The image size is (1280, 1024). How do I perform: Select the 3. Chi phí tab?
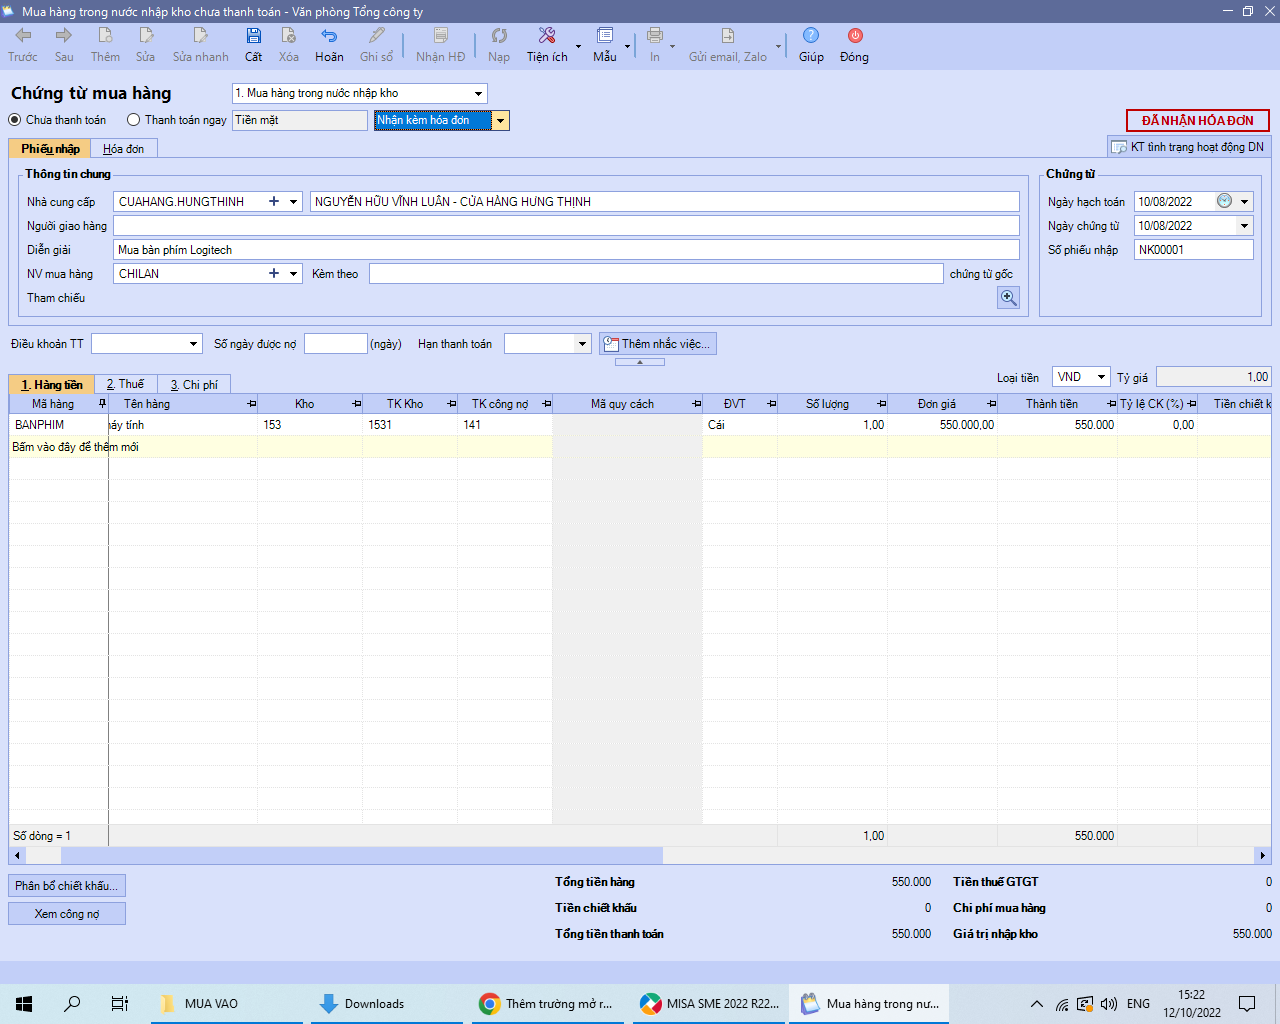(194, 384)
